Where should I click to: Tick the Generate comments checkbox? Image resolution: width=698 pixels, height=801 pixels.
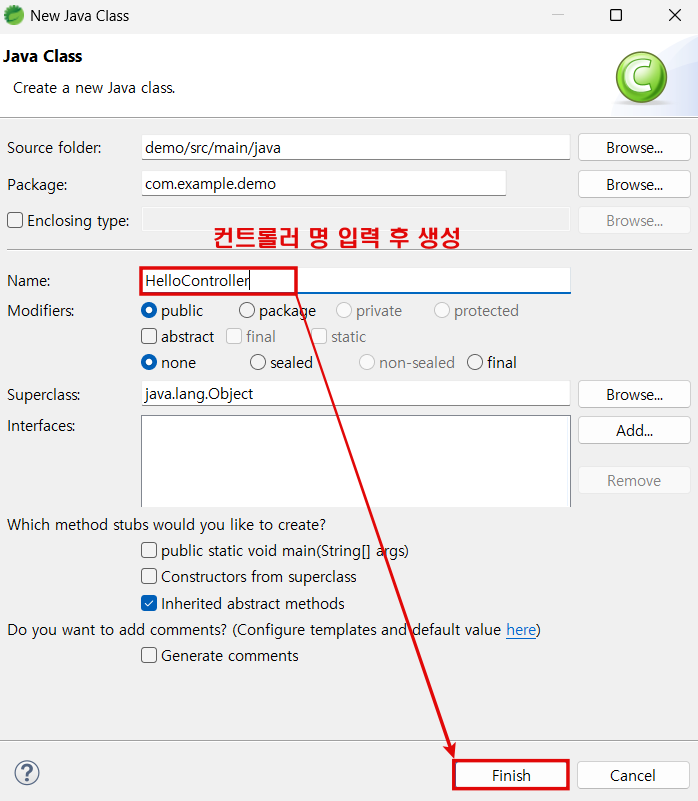[x=149, y=656]
